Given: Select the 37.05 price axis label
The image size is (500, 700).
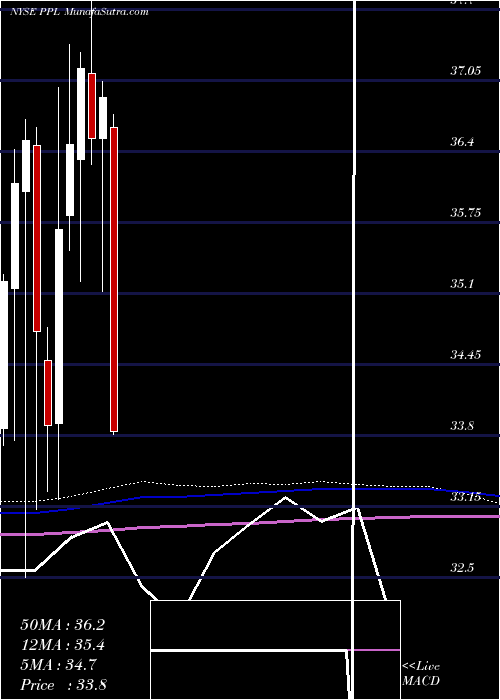Looking at the screenshot, I should tap(465, 71).
